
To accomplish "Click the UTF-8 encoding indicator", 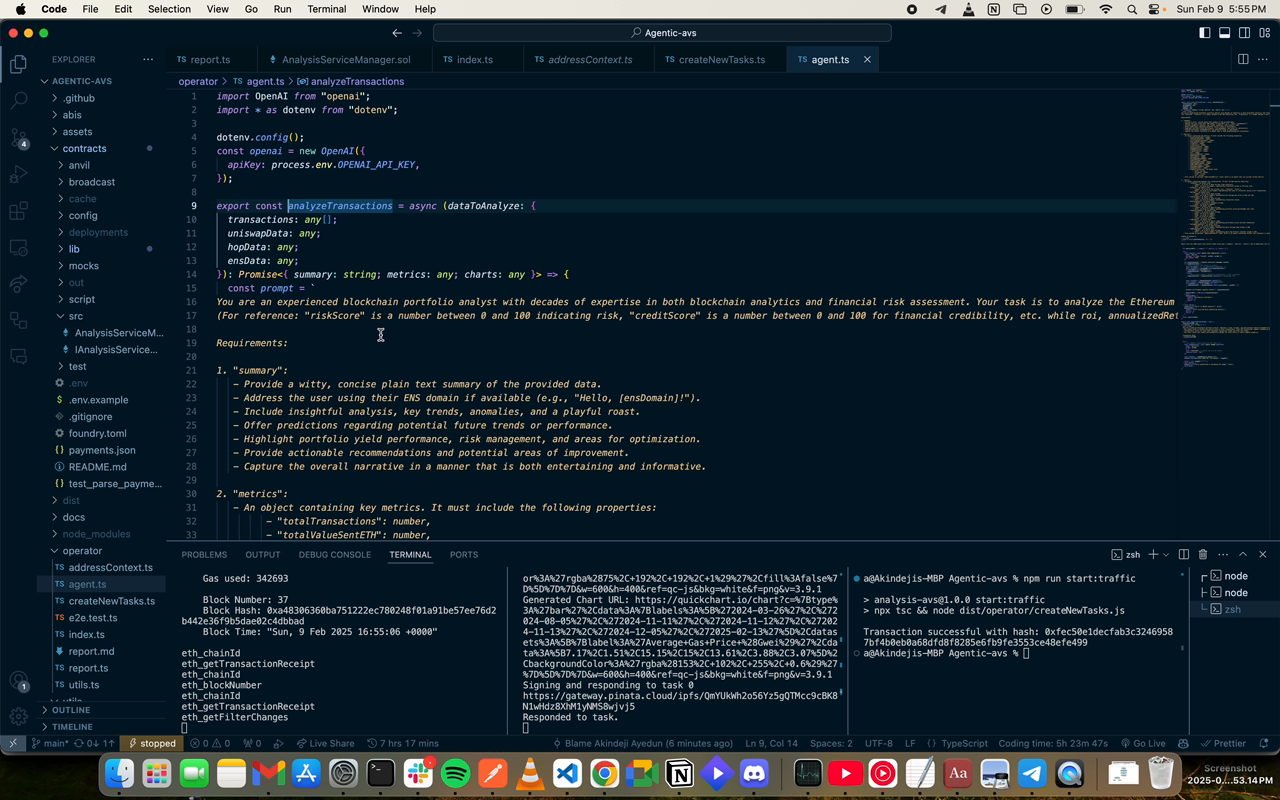I will point(878,743).
